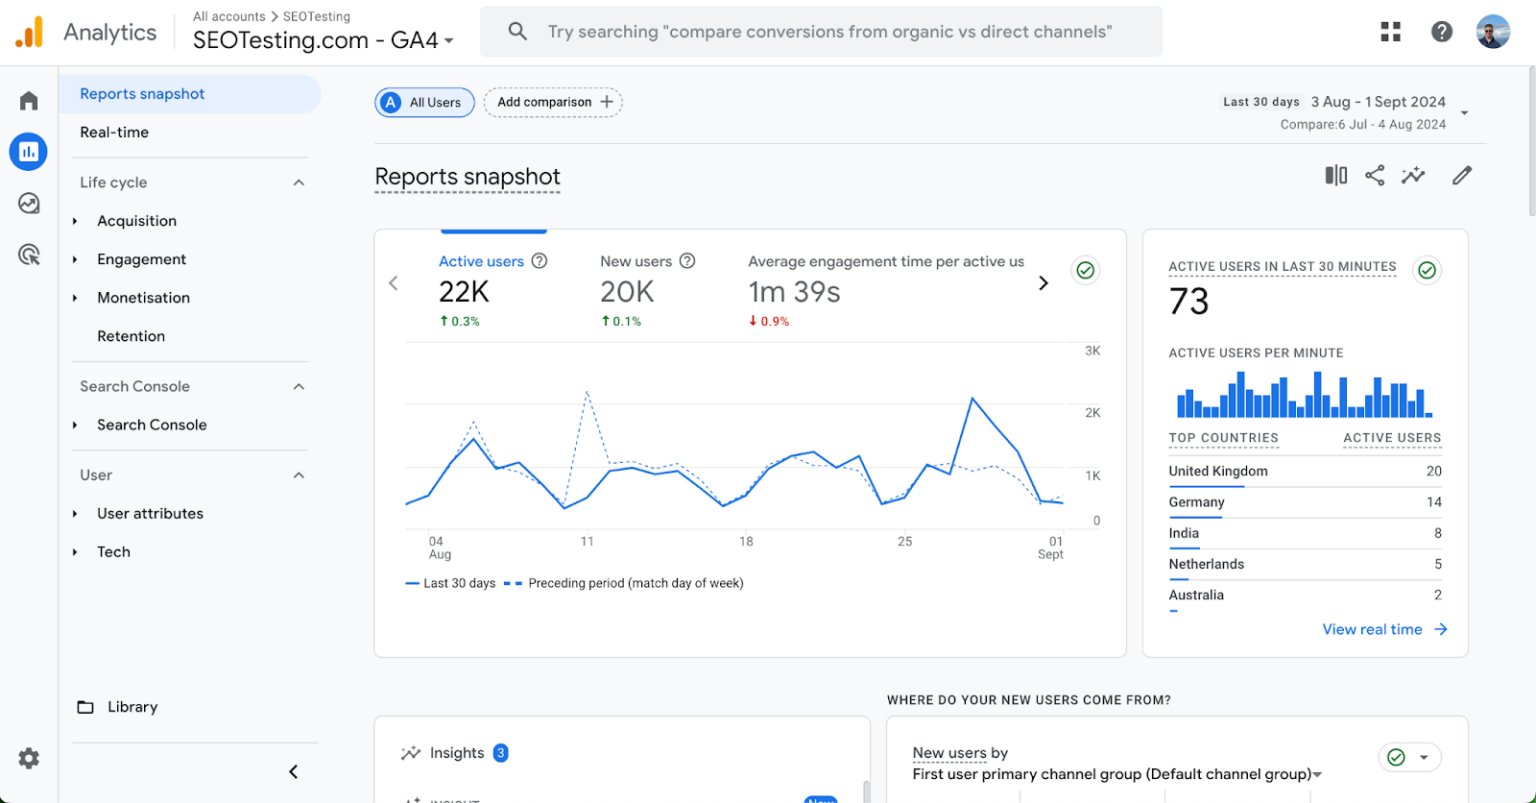Select the Home icon in left navigation
The height and width of the screenshot is (803, 1536).
pos(27,99)
